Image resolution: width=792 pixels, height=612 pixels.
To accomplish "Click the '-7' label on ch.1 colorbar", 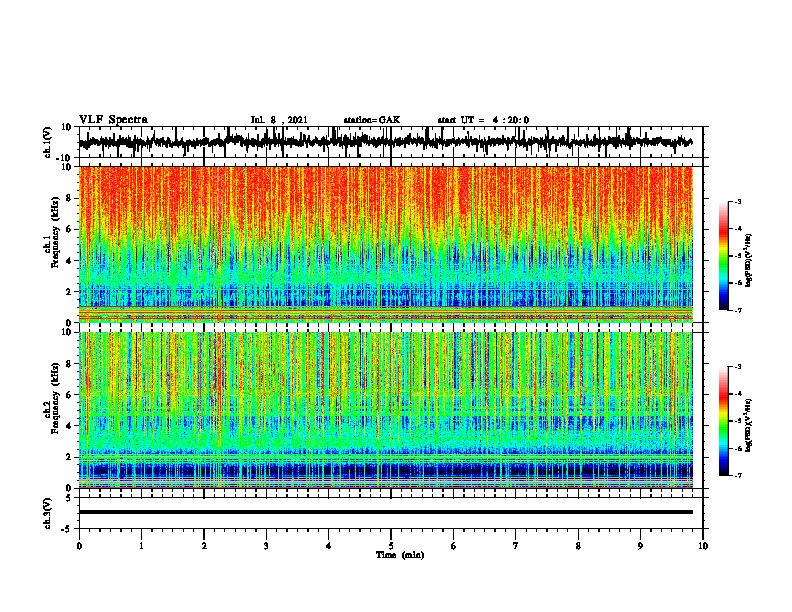I will pos(737,310).
